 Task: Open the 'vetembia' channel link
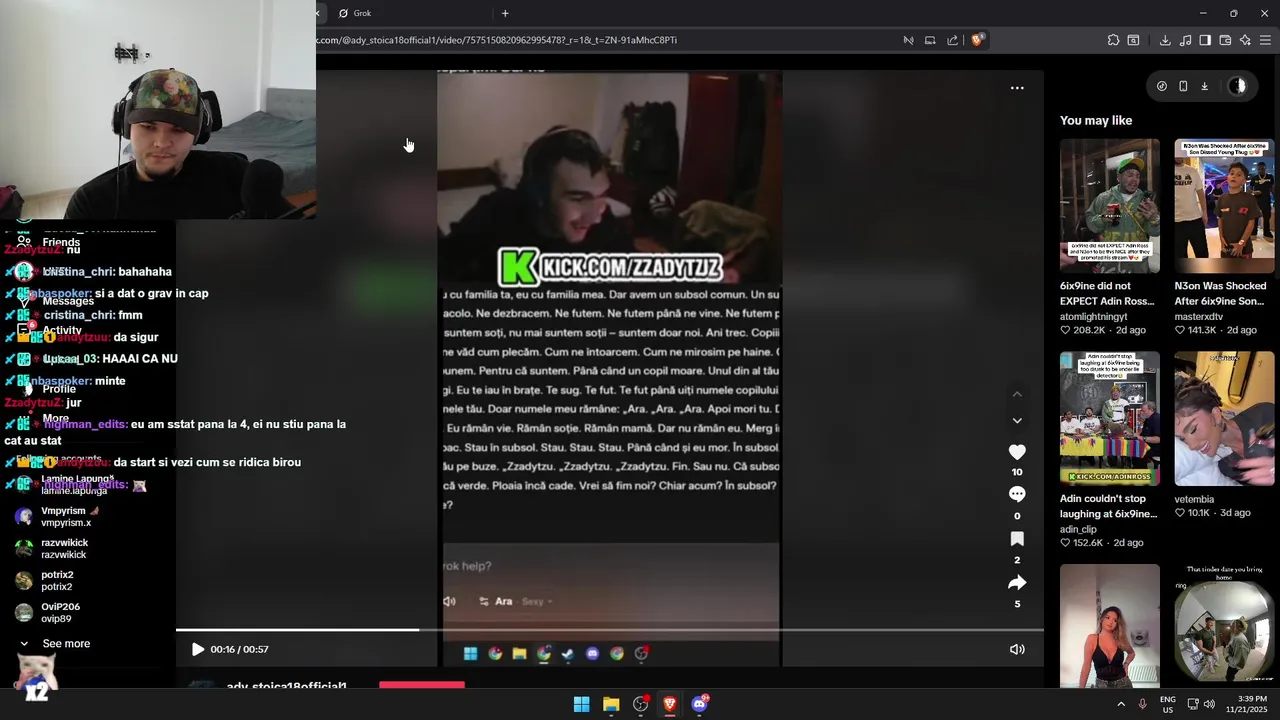point(1194,499)
